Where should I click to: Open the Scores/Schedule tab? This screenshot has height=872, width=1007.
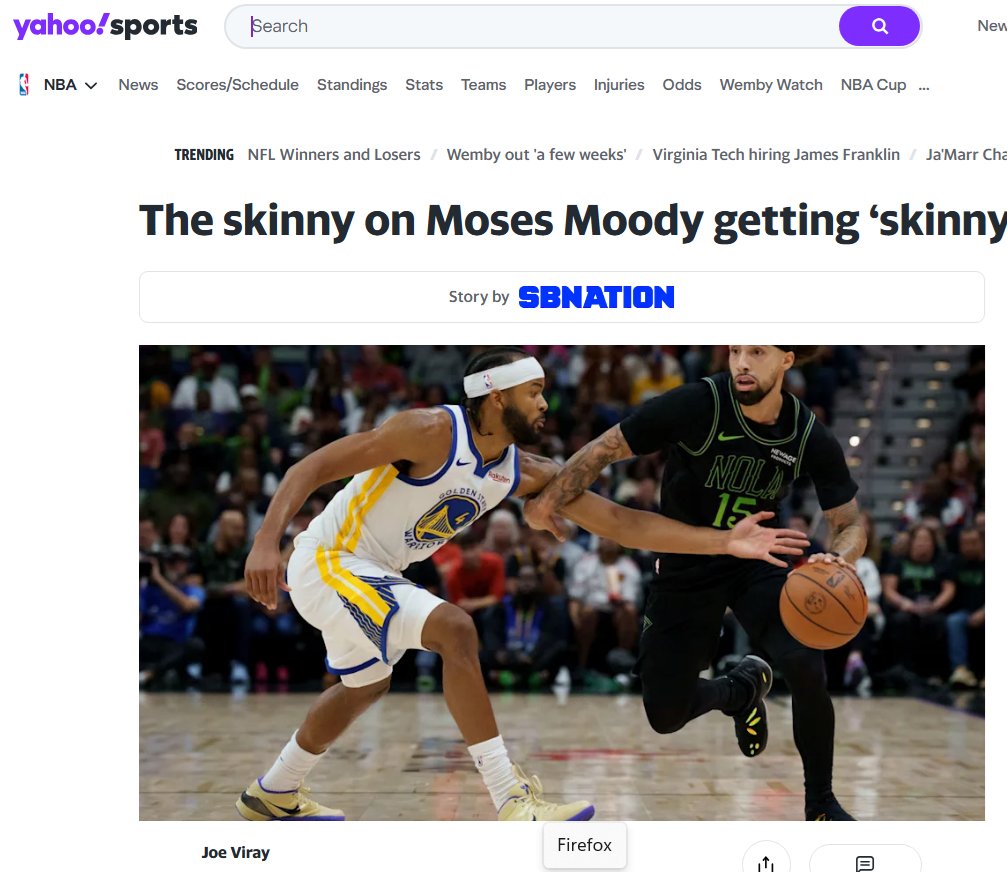pyautogui.click(x=238, y=85)
